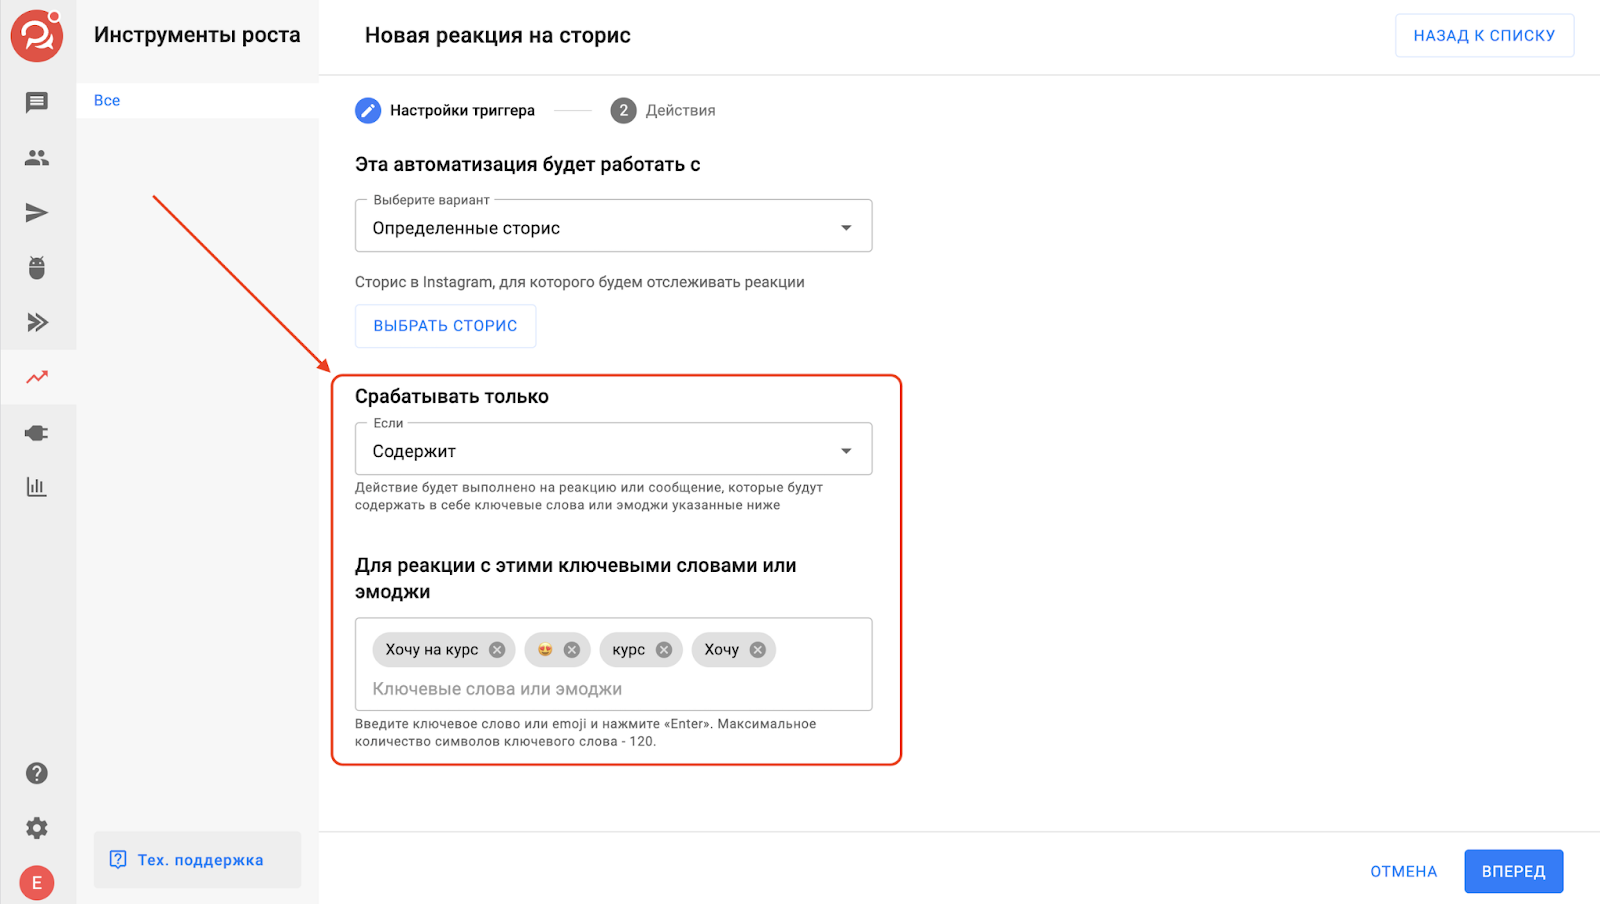
Task: Open the chat messages sidebar icon
Action: pyautogui.click(x=37, y=102)
